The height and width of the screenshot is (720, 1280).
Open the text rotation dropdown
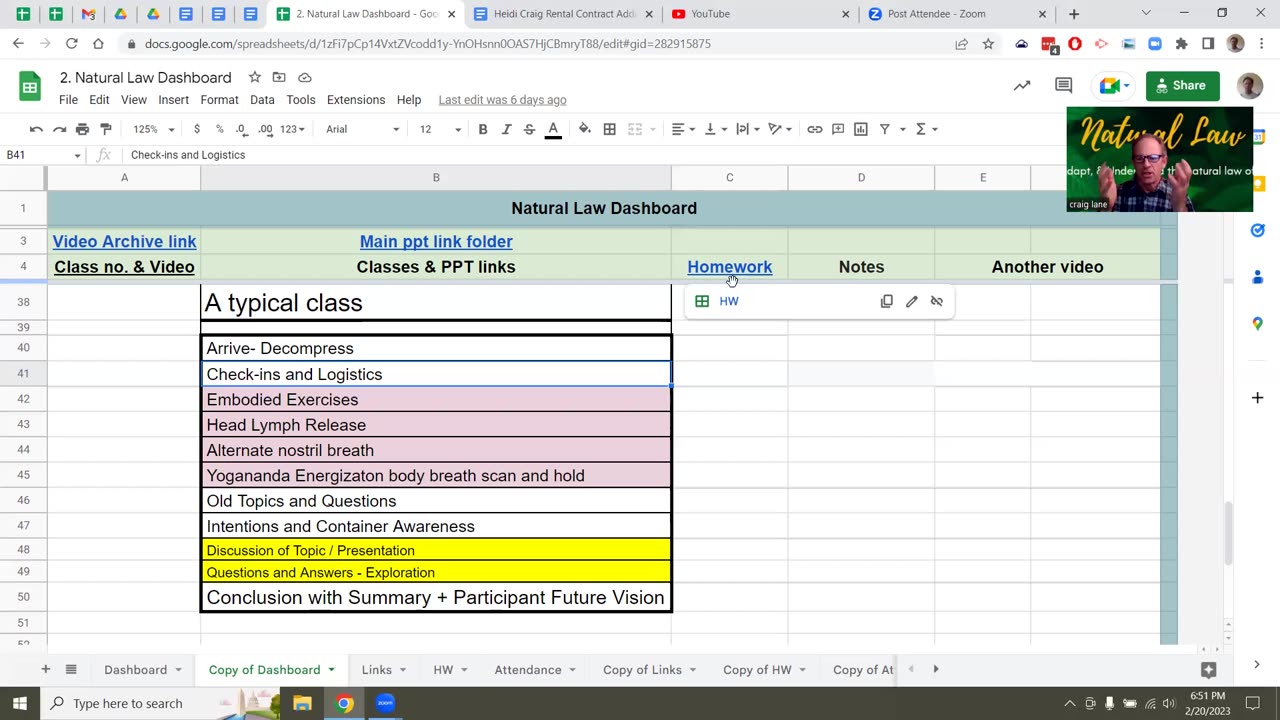pyautogui.click(x=780, y=129)
